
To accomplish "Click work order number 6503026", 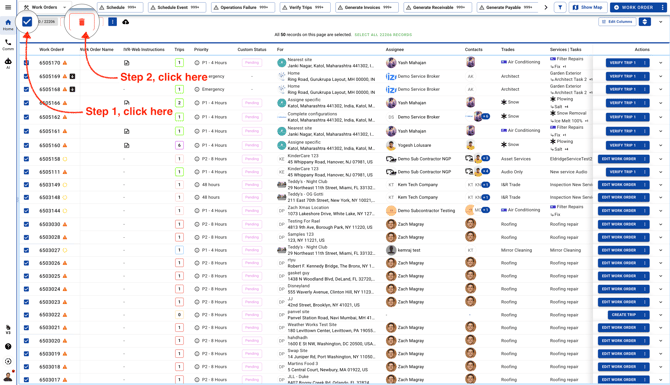I will pyautogui.click(x=50, y=263).
